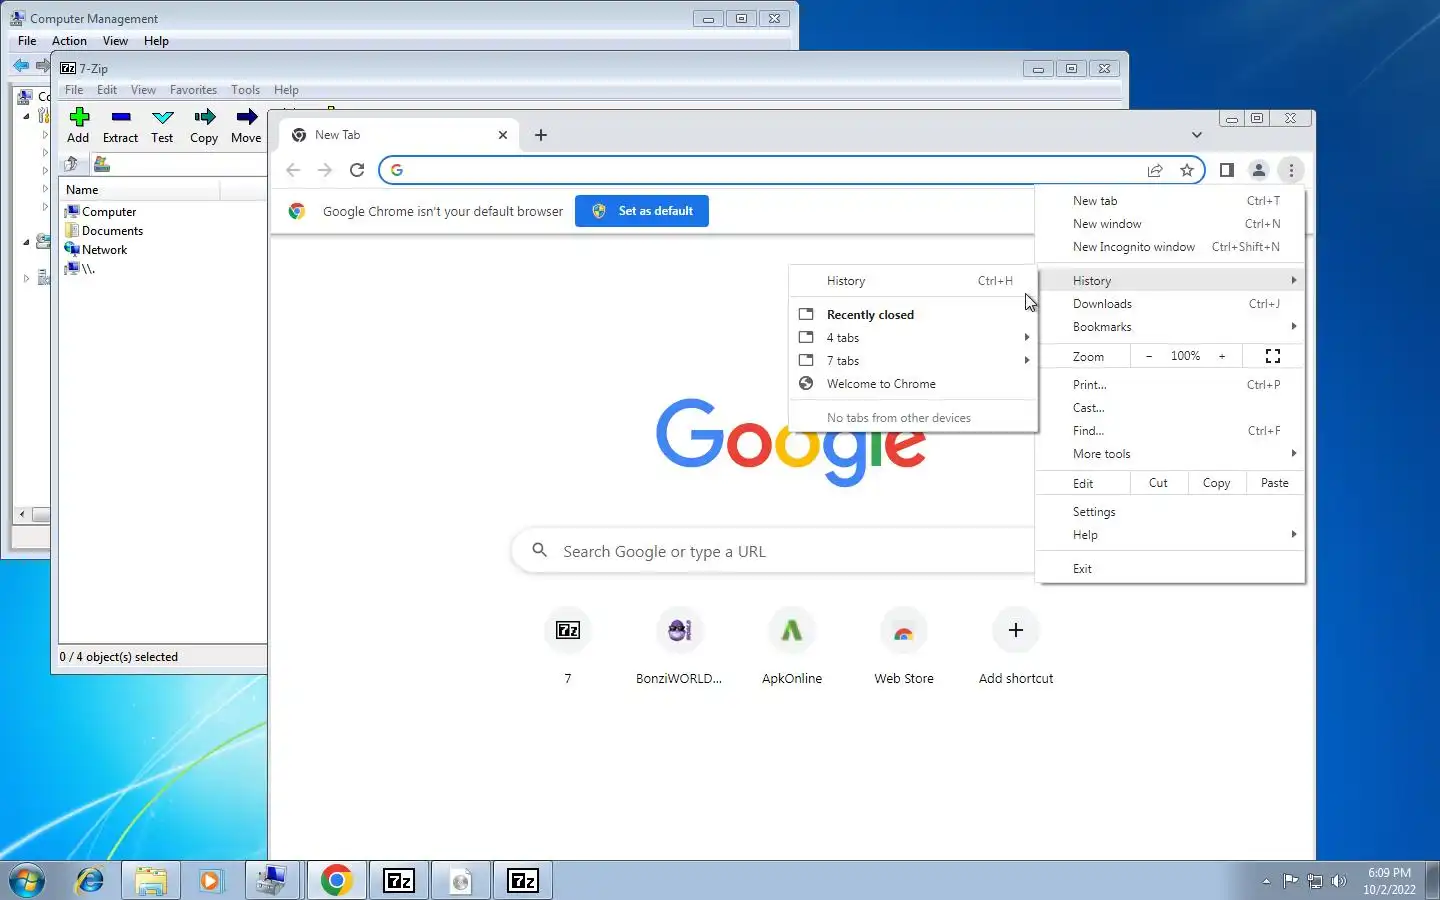Click the Chrome three-dot menu icon

click(x=1291, y=170)
